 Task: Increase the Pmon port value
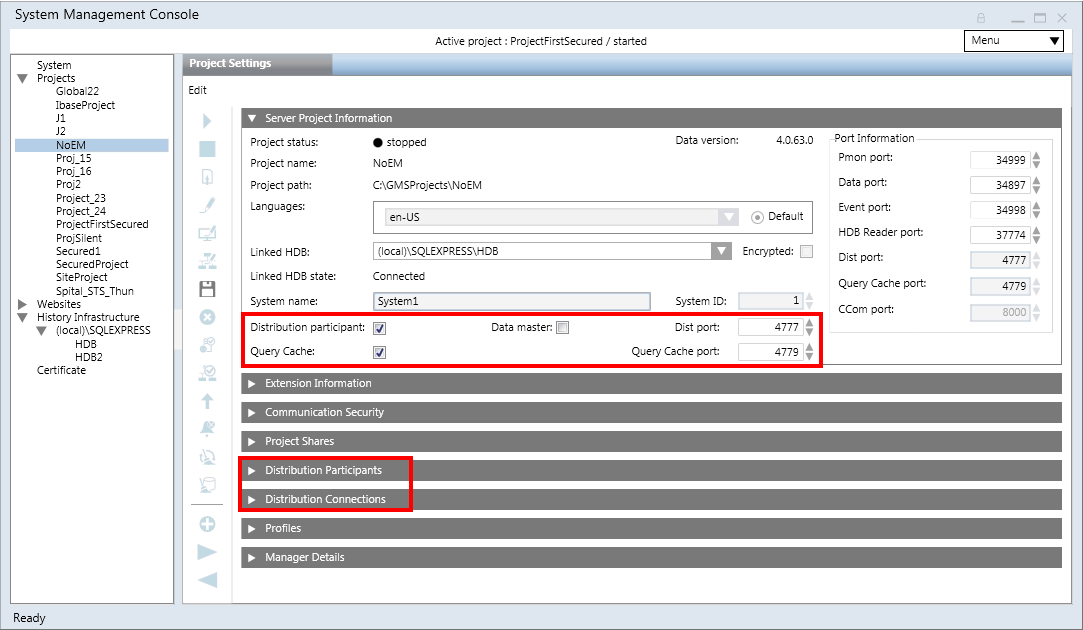coord(1037,156)
